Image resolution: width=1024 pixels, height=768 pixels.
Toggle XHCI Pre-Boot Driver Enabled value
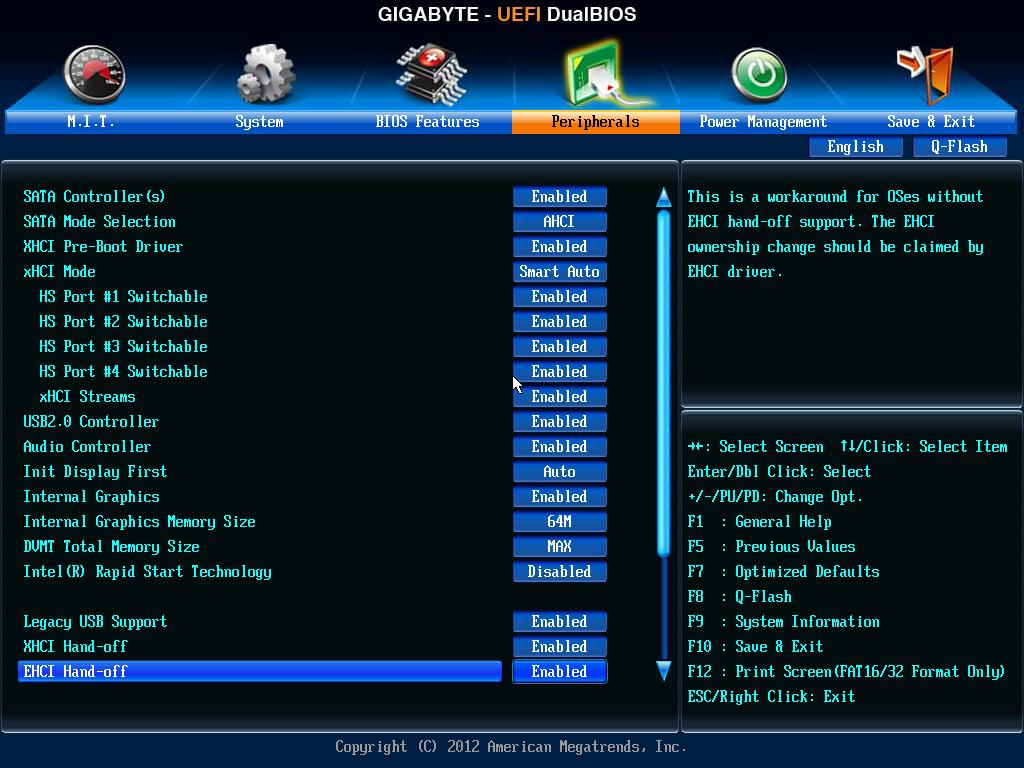[x=560, y=246]
